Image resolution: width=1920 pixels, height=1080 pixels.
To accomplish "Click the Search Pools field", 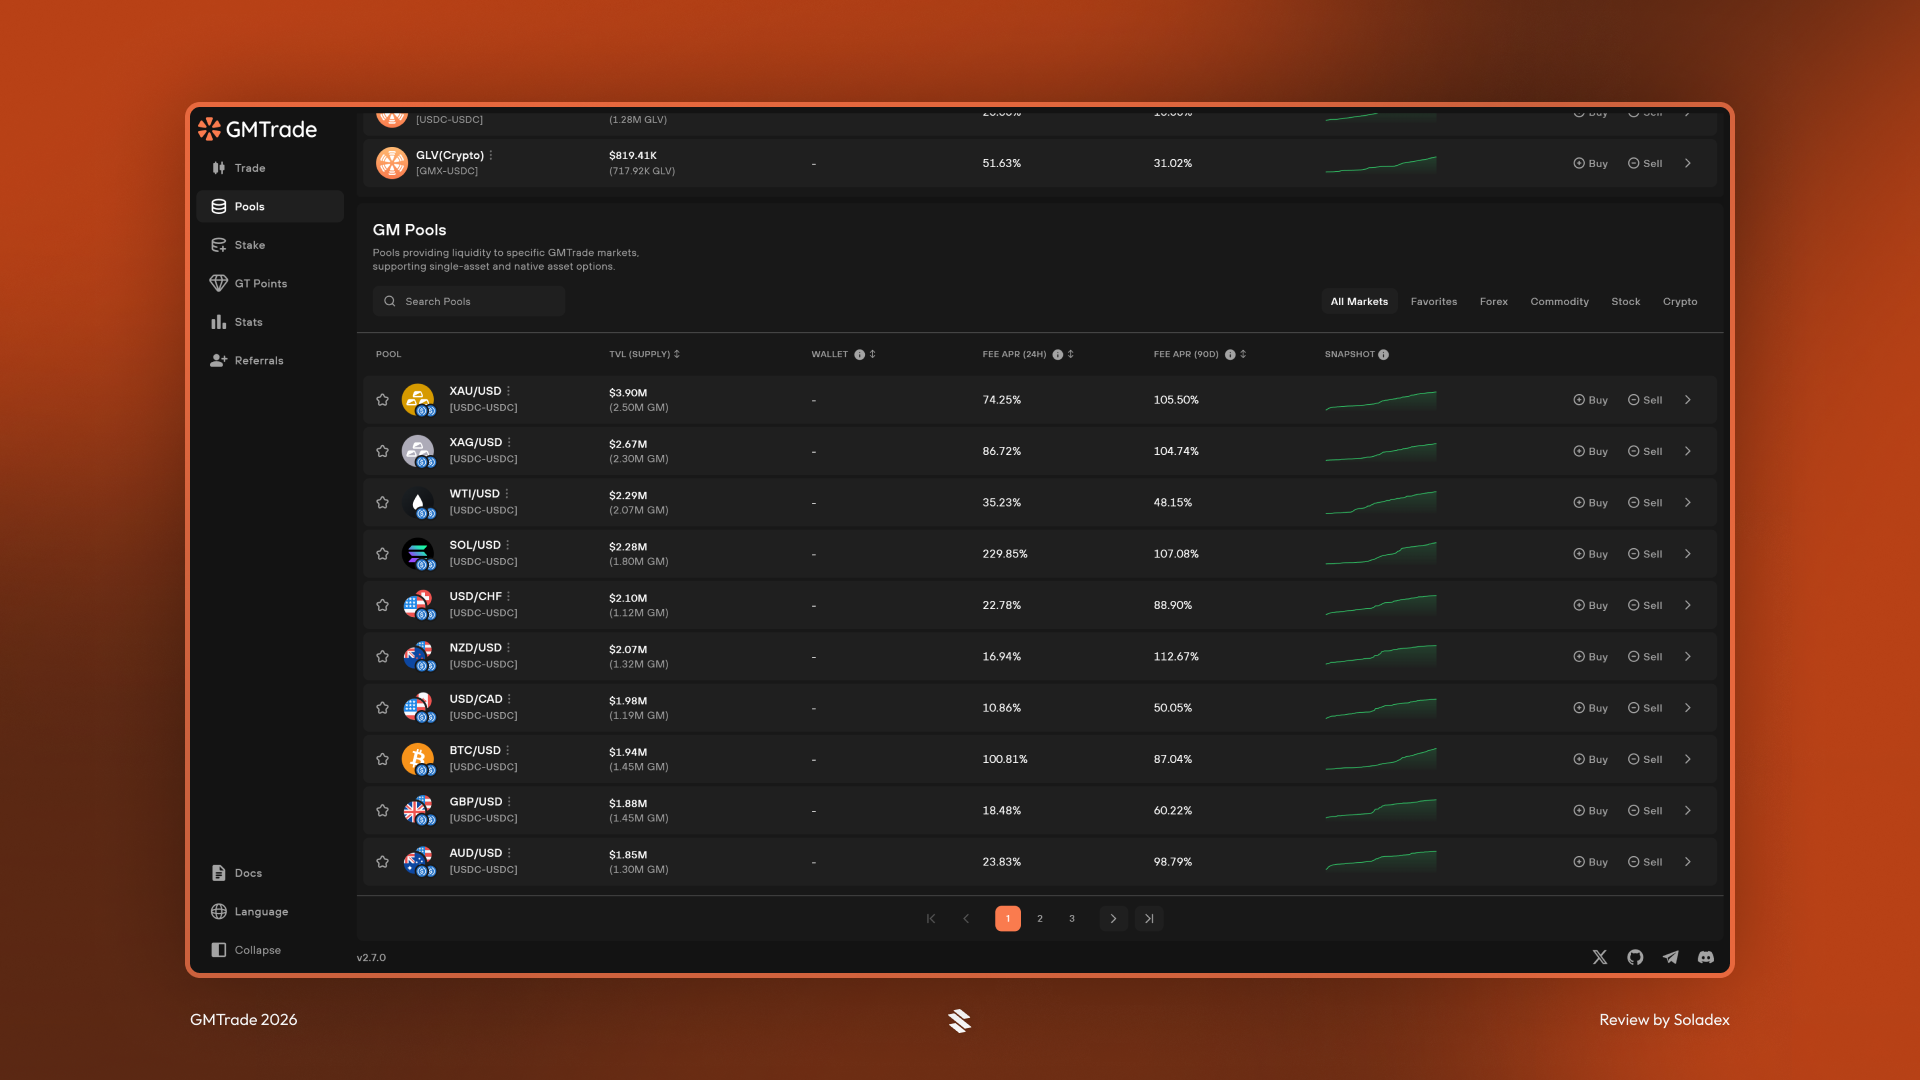I will [x=469, y=301].
